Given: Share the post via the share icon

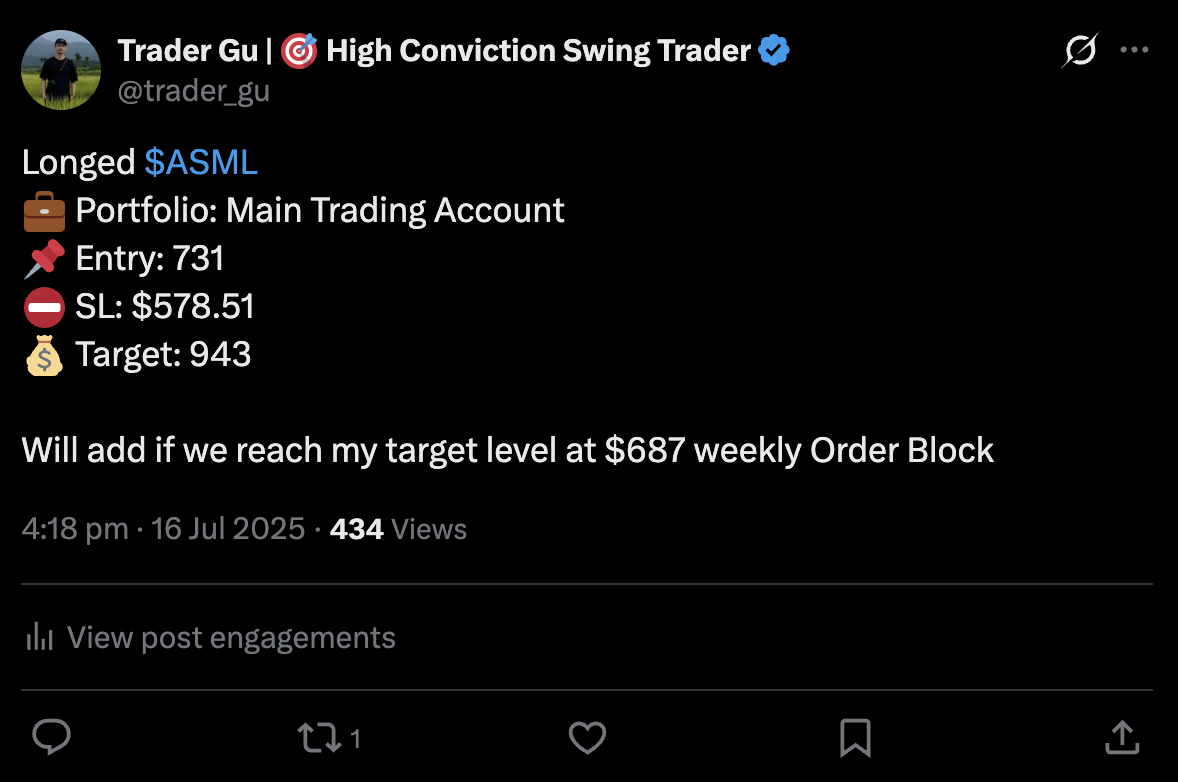Looking at the screenshot, I should [1121, 737].
